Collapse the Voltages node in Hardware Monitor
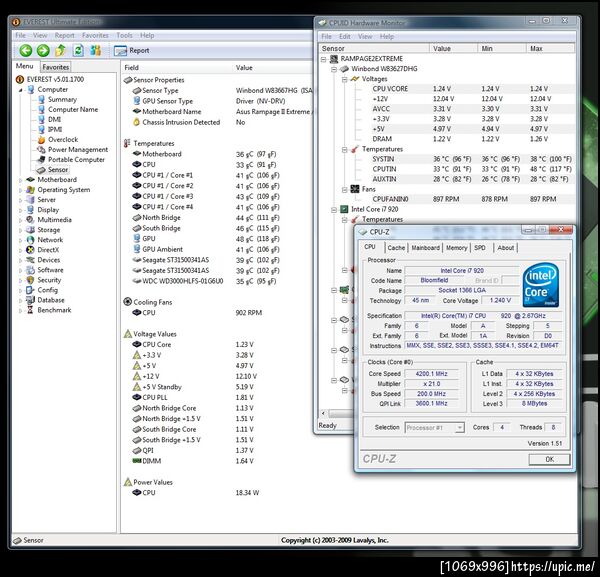This screenshot has width=600, height=577. pyautogui.click(x=344, y=79)
